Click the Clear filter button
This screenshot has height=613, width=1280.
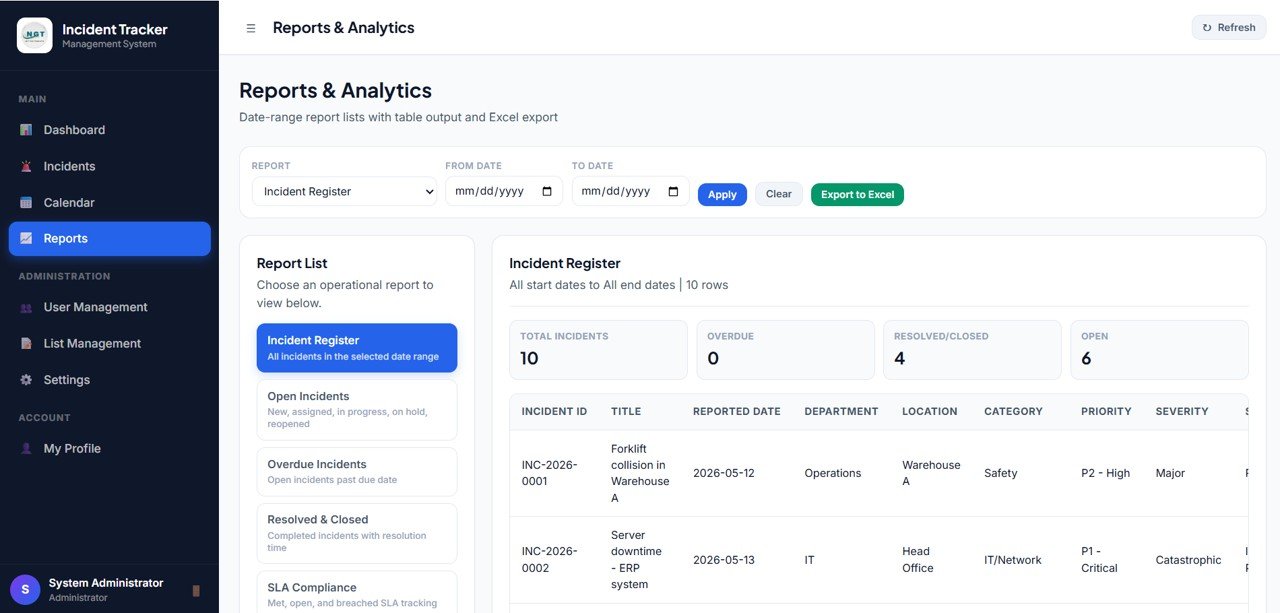point(778,195)
